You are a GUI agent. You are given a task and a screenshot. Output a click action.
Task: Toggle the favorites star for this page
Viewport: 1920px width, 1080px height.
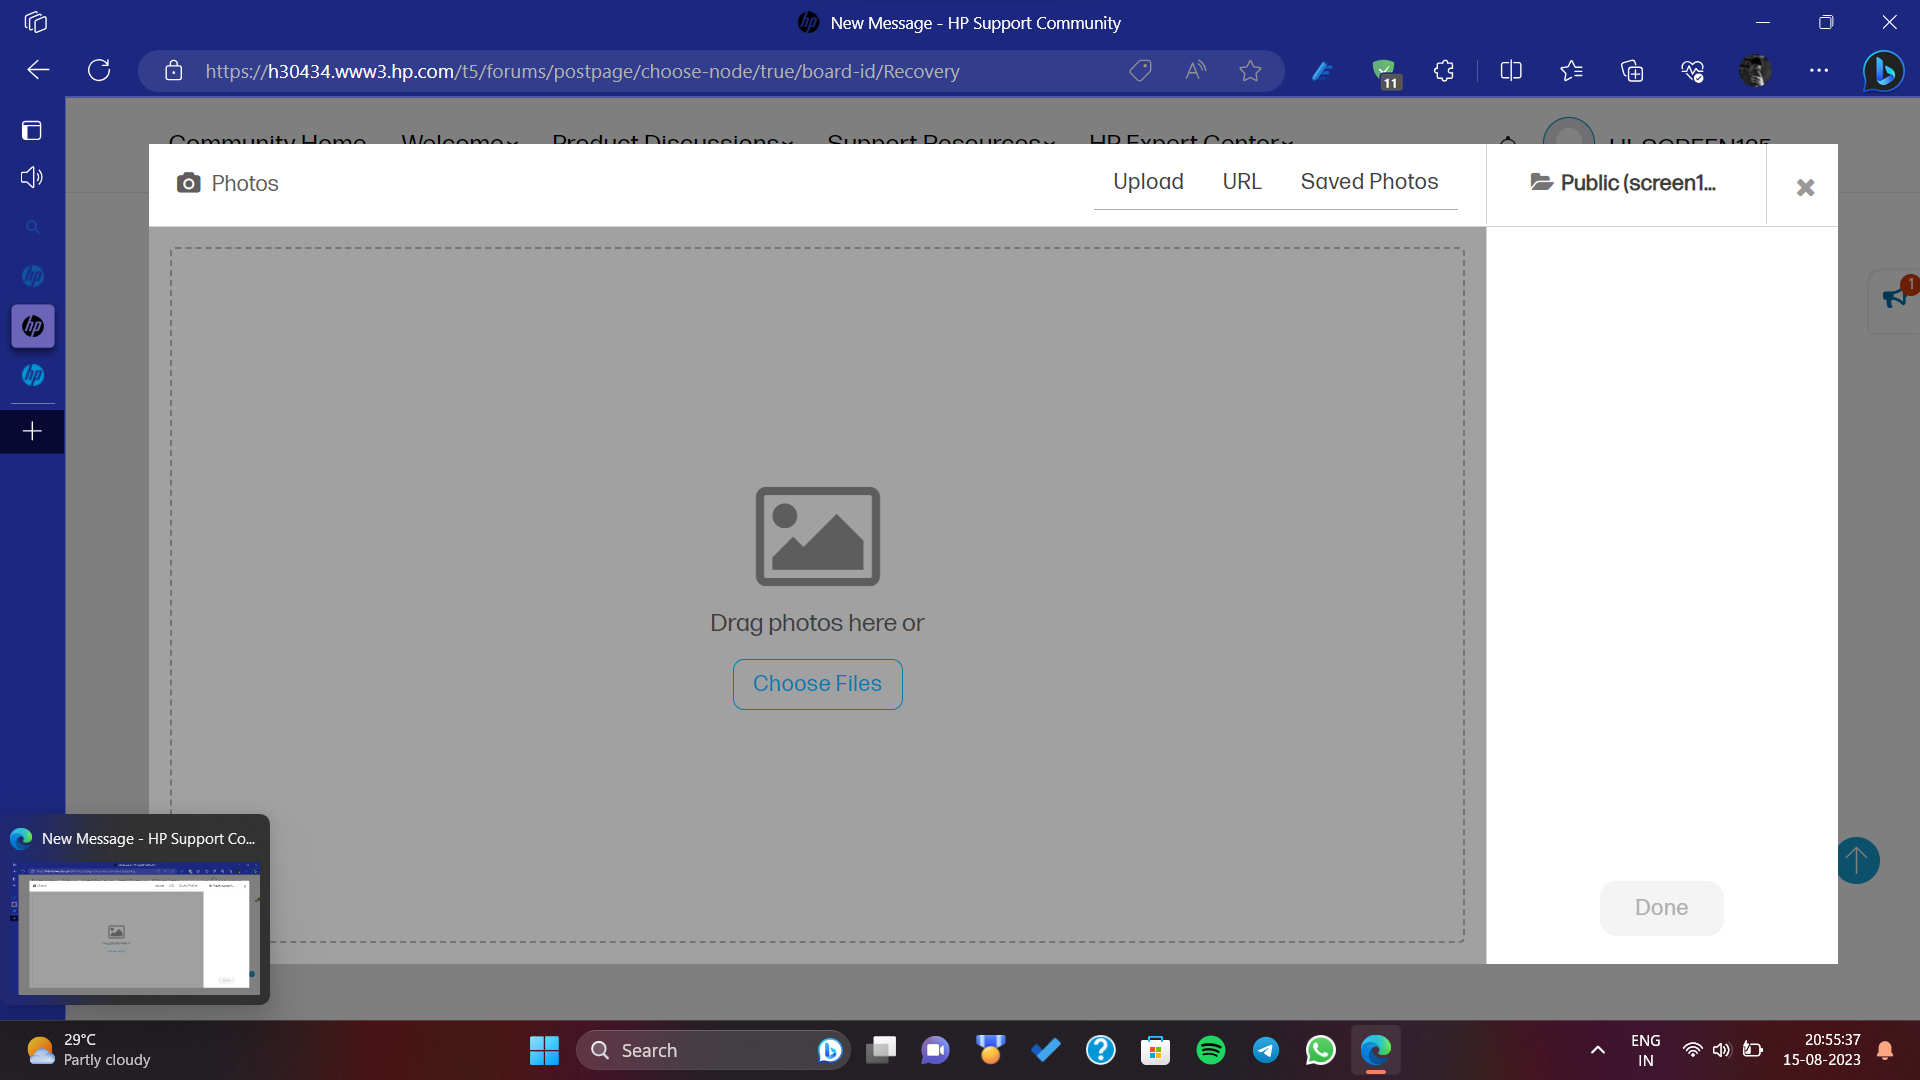point(1251,70)
